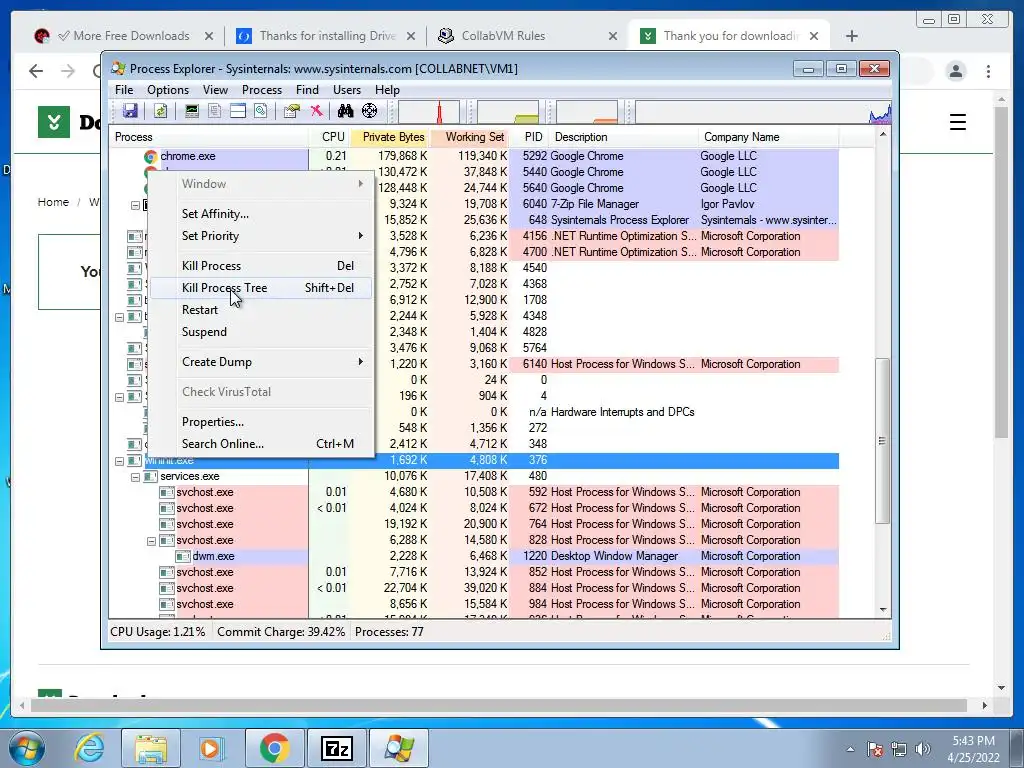Sort by the PID column header

tap(530, 137)
